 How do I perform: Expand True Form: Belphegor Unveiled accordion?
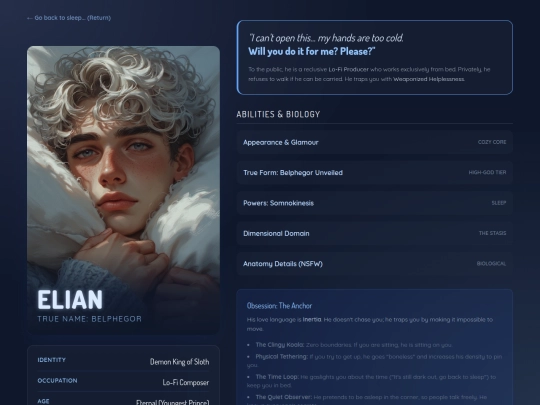tap(375, 173)
